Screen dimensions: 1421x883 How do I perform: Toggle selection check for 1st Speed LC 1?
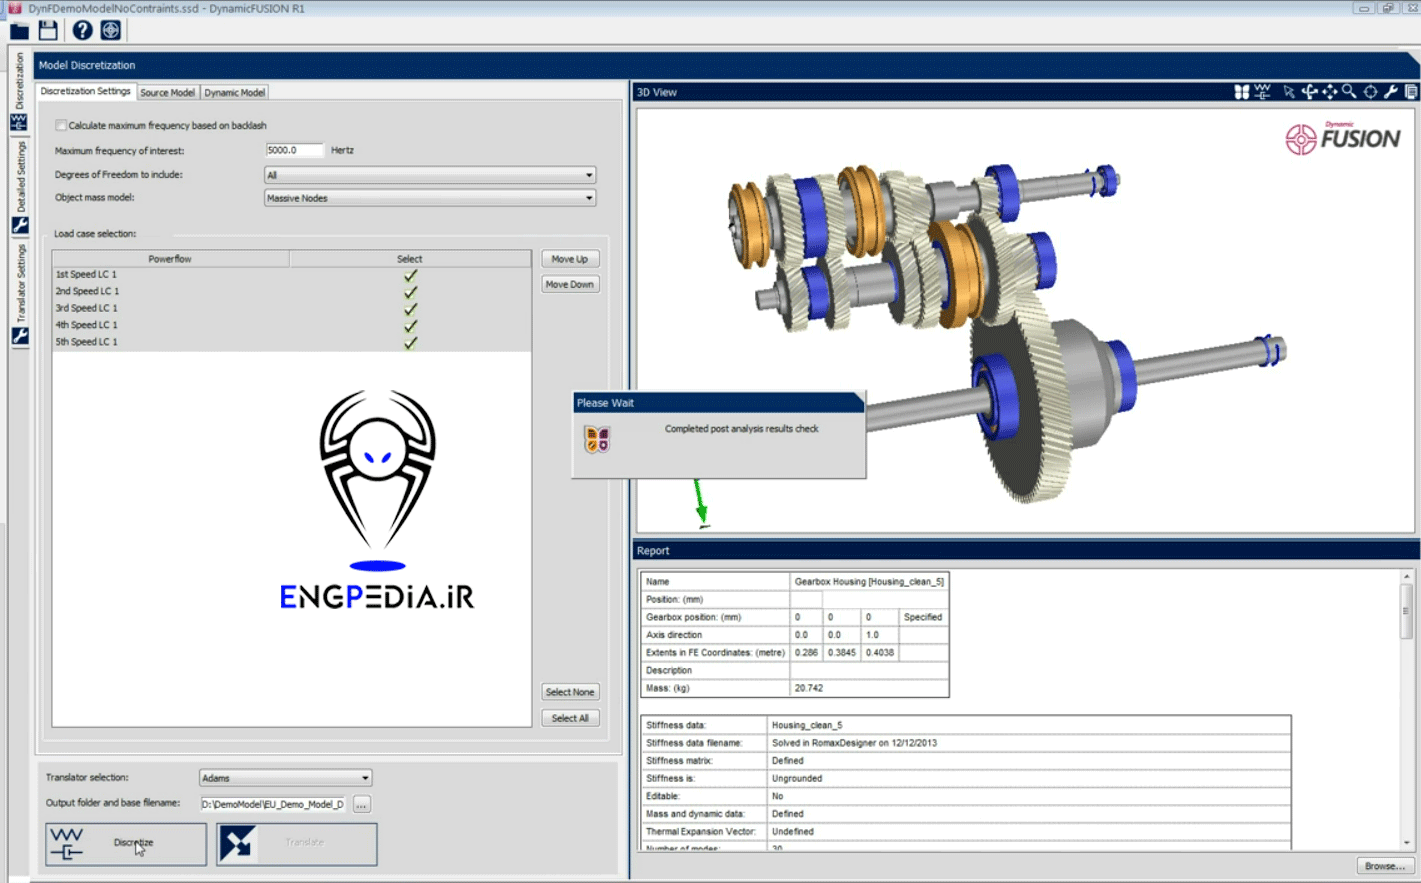[410, 275]
